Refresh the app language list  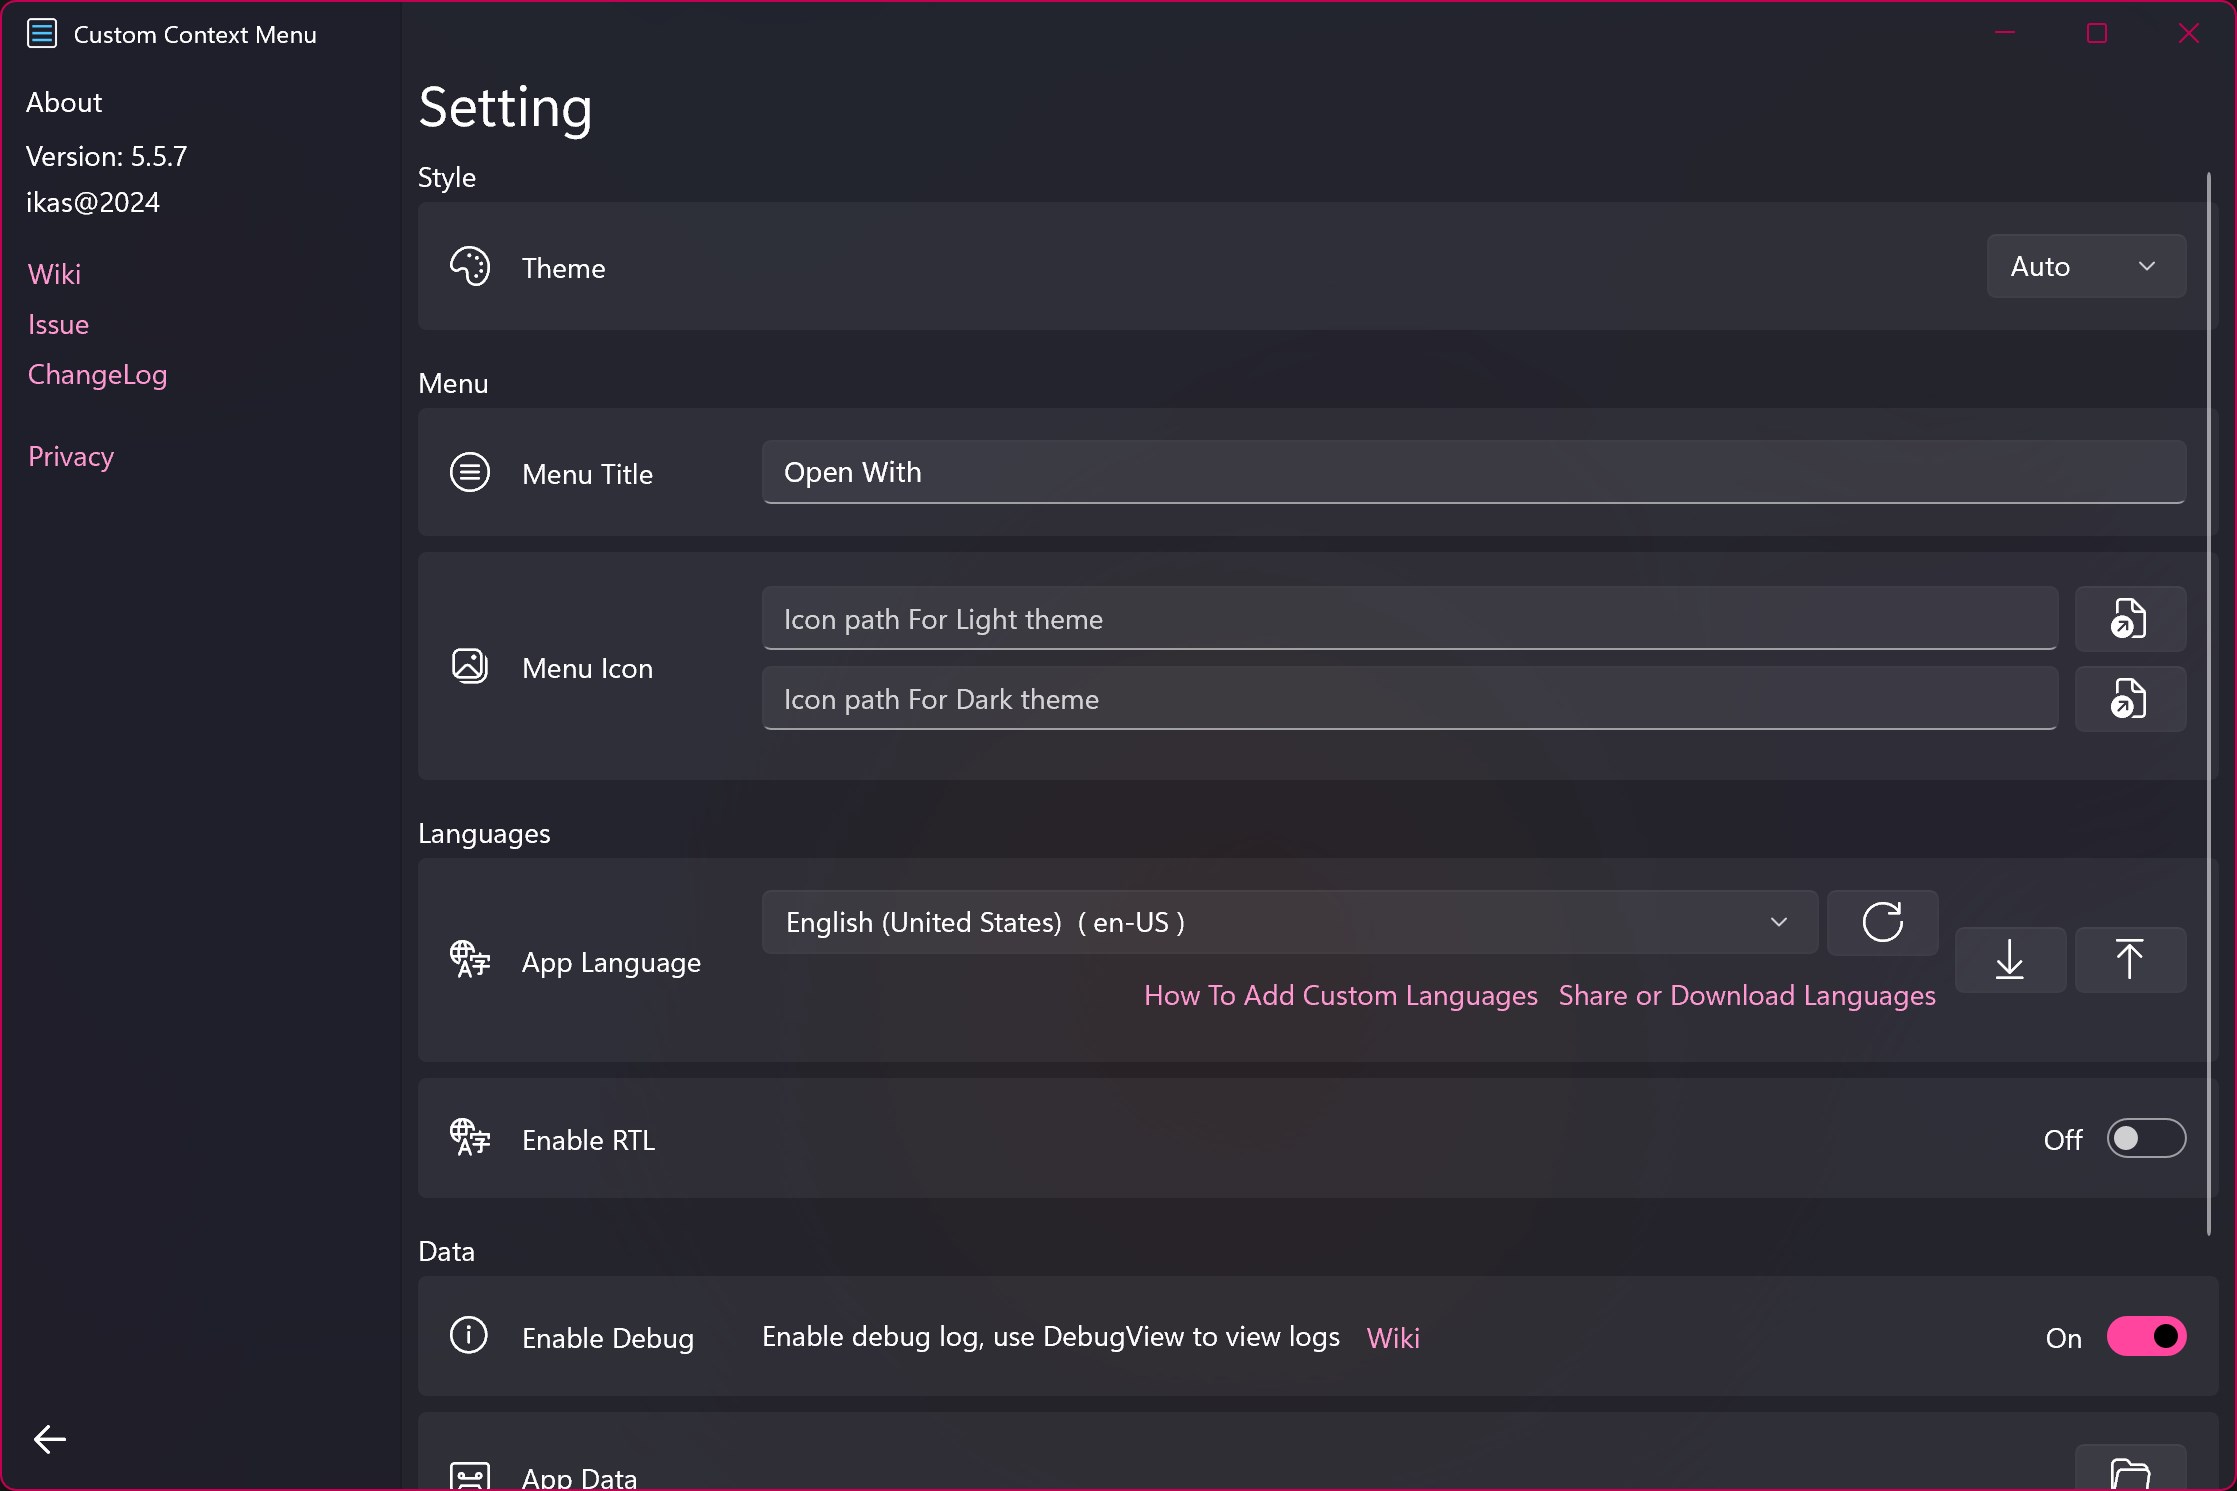[1881, 922]
